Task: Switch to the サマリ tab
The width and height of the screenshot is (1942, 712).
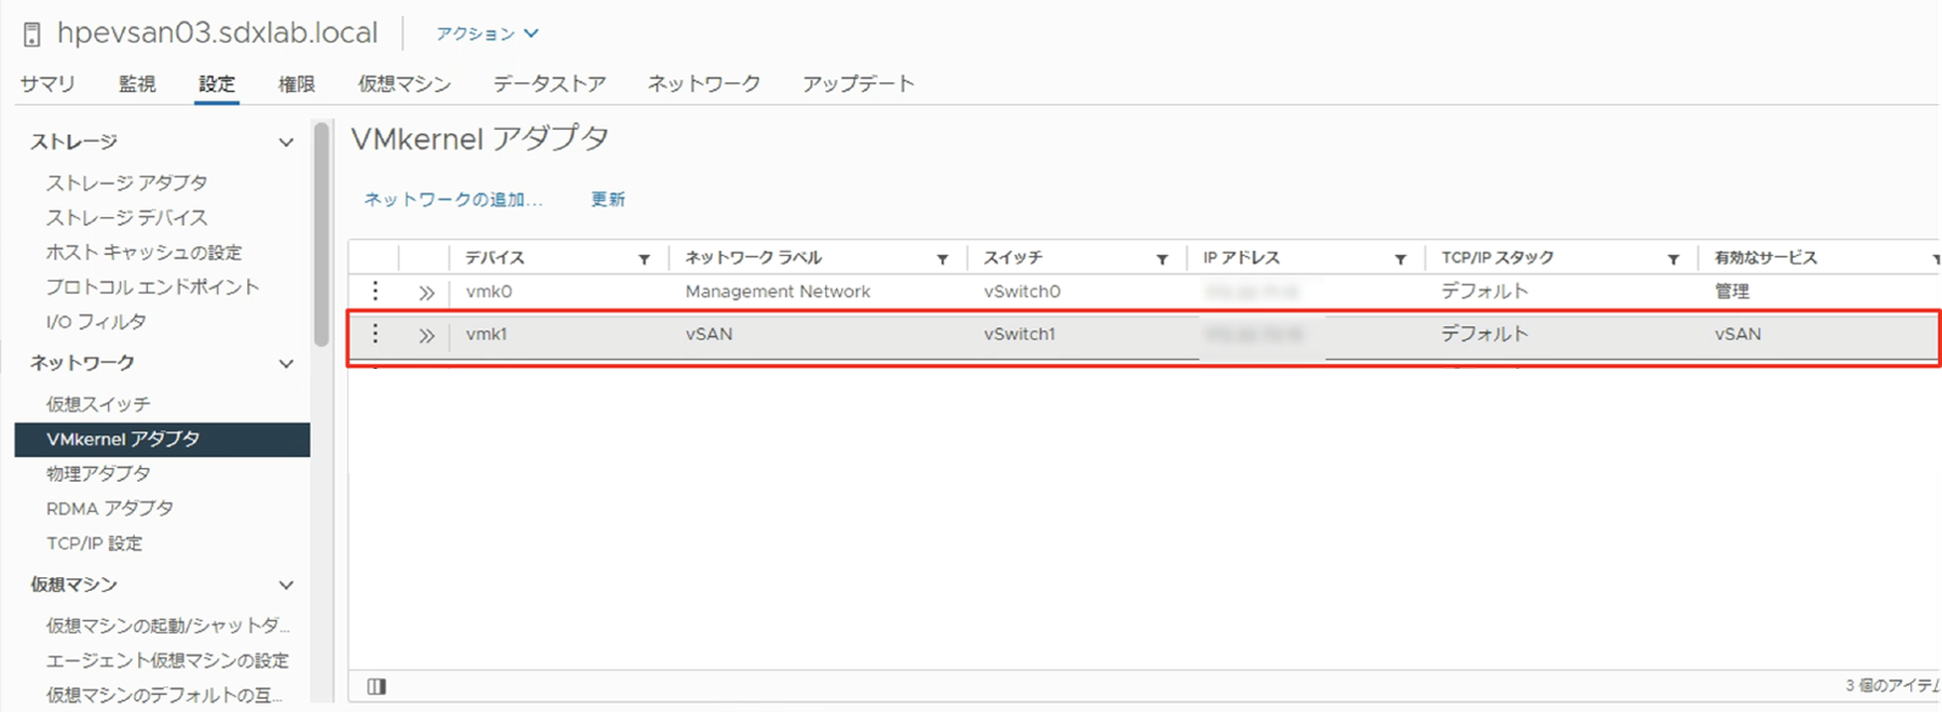Action: point(47,84)
